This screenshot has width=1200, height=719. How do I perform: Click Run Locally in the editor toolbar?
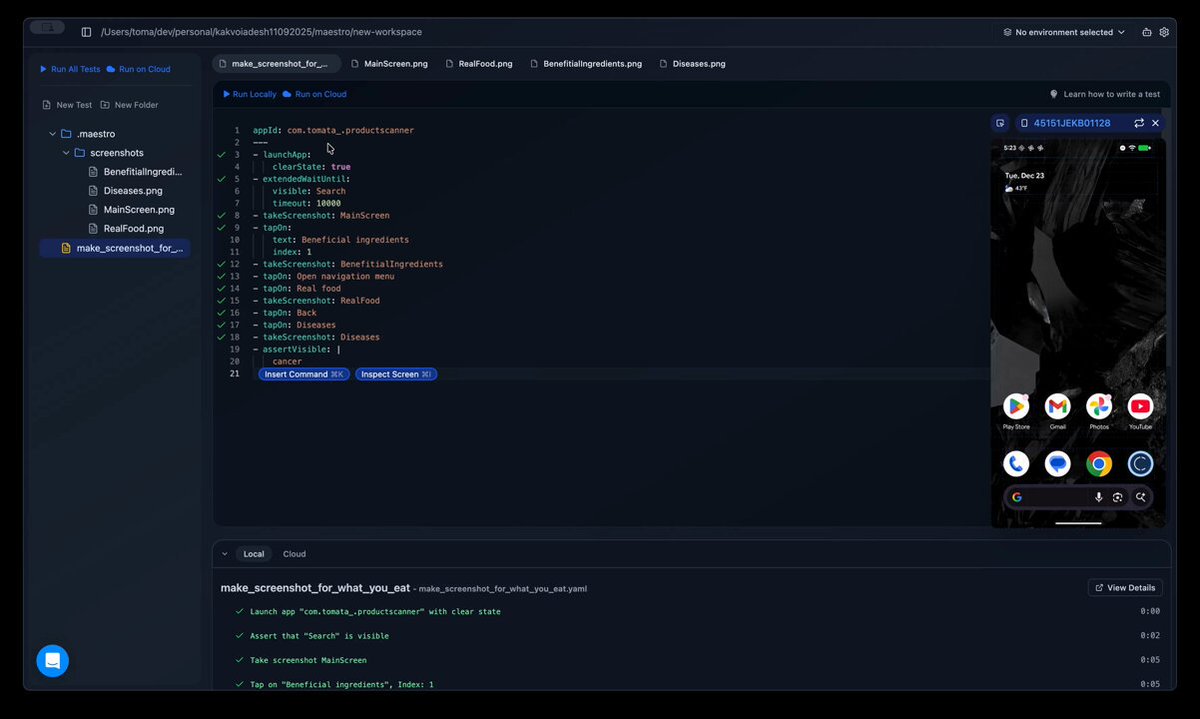250,94
